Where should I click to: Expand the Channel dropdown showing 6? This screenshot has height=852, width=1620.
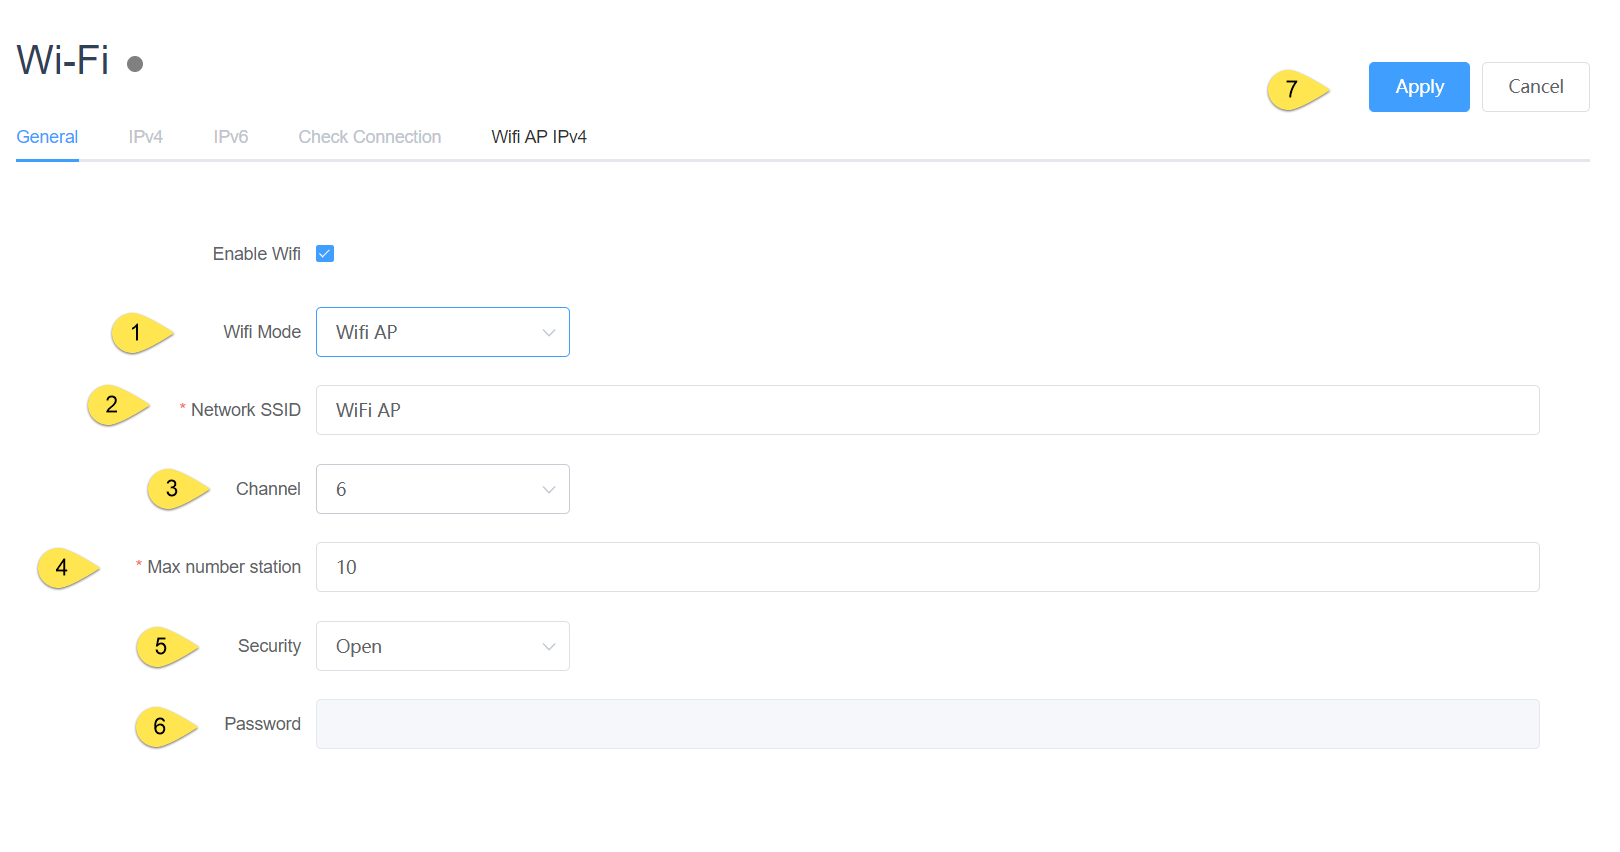(442, 489)
